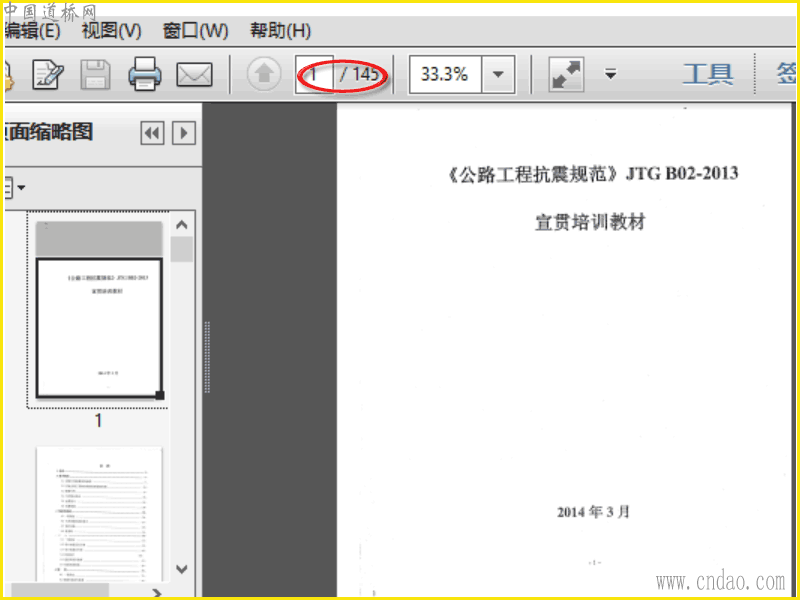Click the page label 1 under thumbnail
The width and height of the screenshot is (800, 600).
click(x=98, y=420)
